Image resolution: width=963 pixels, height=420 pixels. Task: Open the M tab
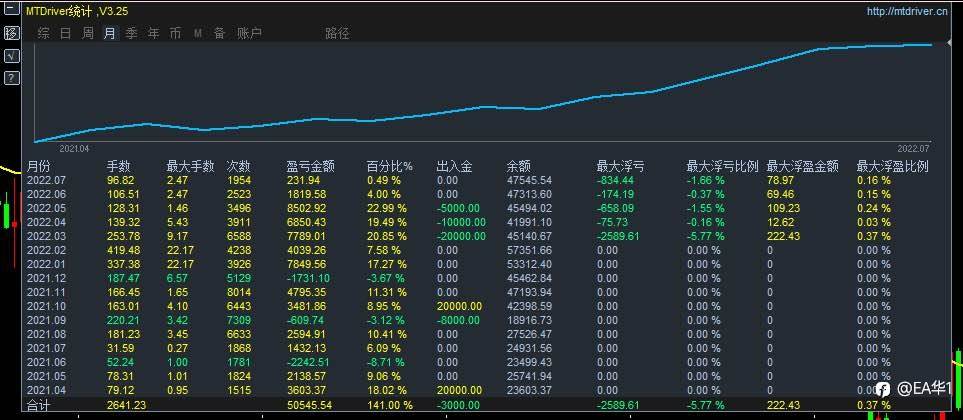point(198,33)
